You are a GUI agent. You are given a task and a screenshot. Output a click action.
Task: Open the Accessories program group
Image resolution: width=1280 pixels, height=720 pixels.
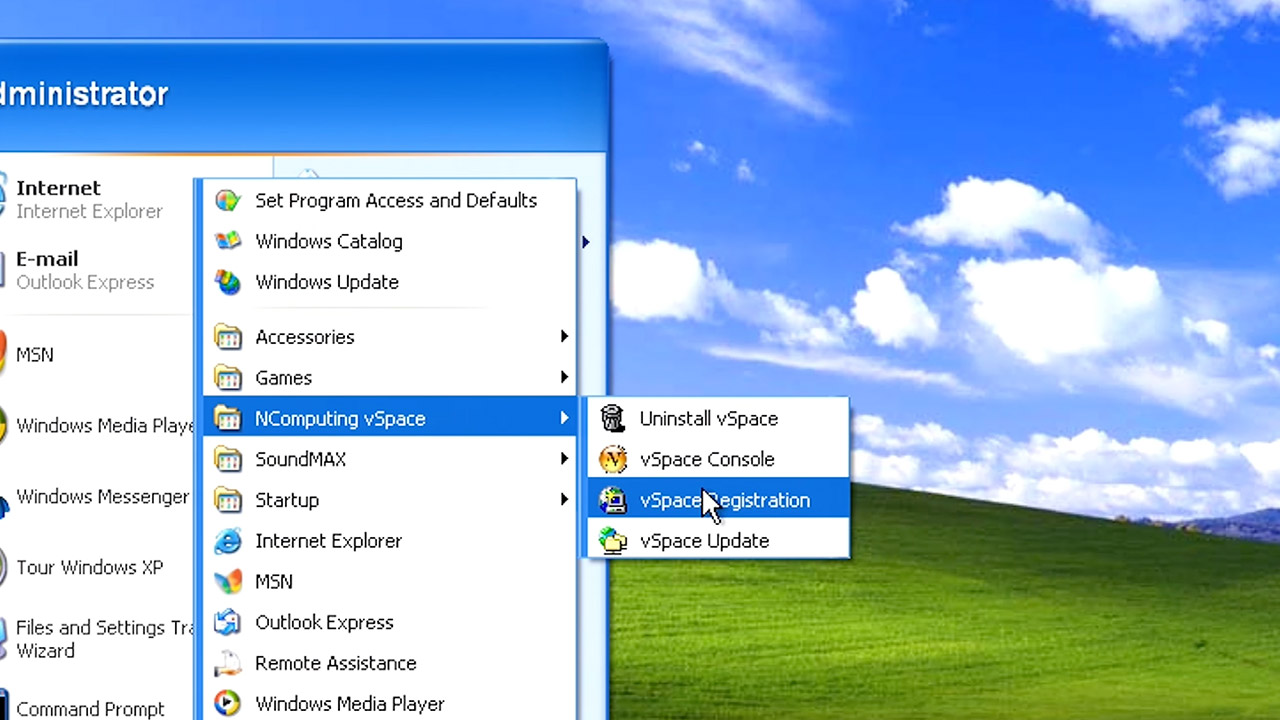(x=390, y=337)
